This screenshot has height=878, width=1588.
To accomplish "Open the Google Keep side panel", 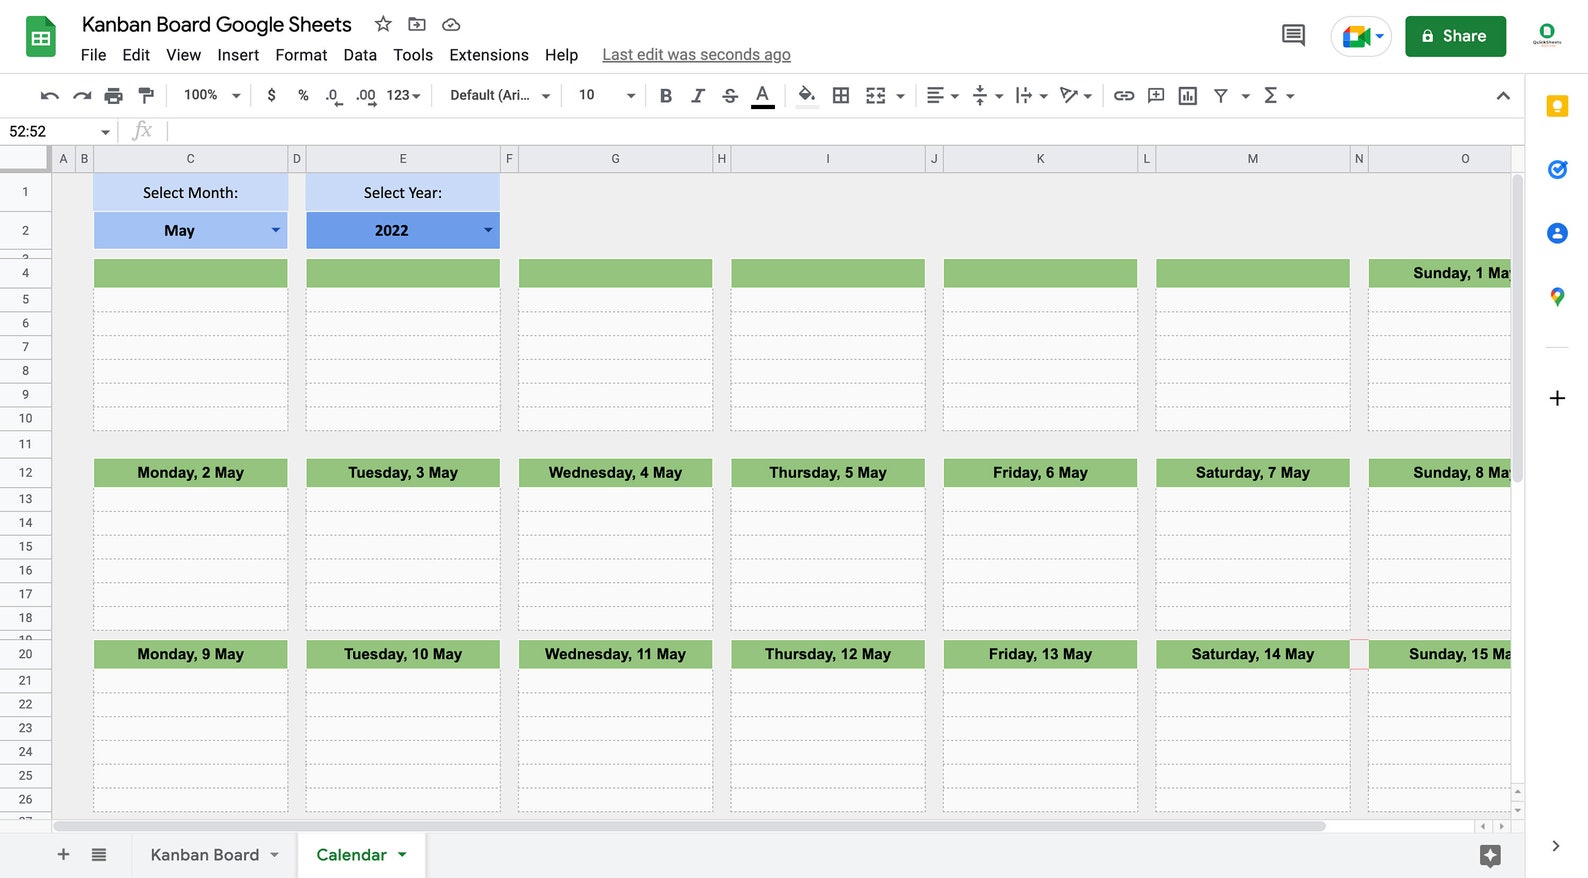I will pyautogui.click(x=1557, y=106).
